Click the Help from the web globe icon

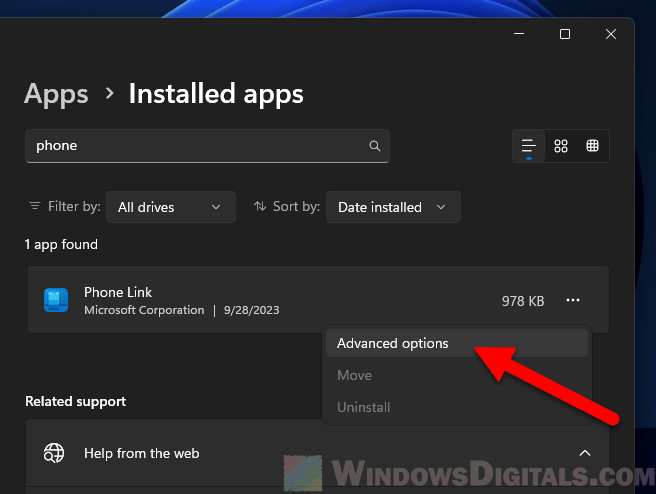pyautogui.click(x=54, y=453)
